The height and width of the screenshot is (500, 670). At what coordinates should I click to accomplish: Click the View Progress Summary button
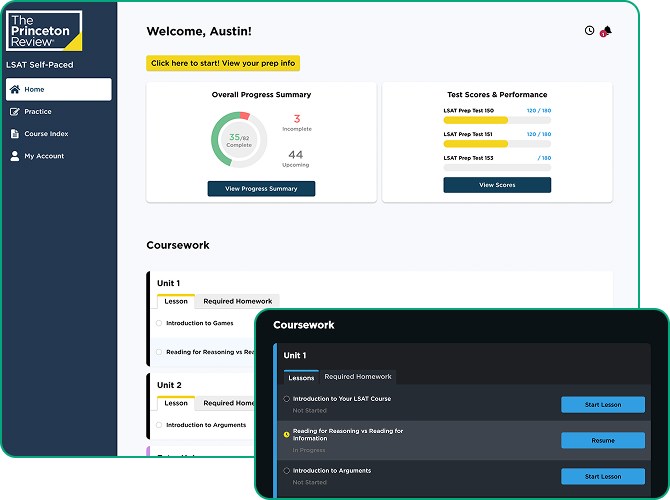point(261,189)
